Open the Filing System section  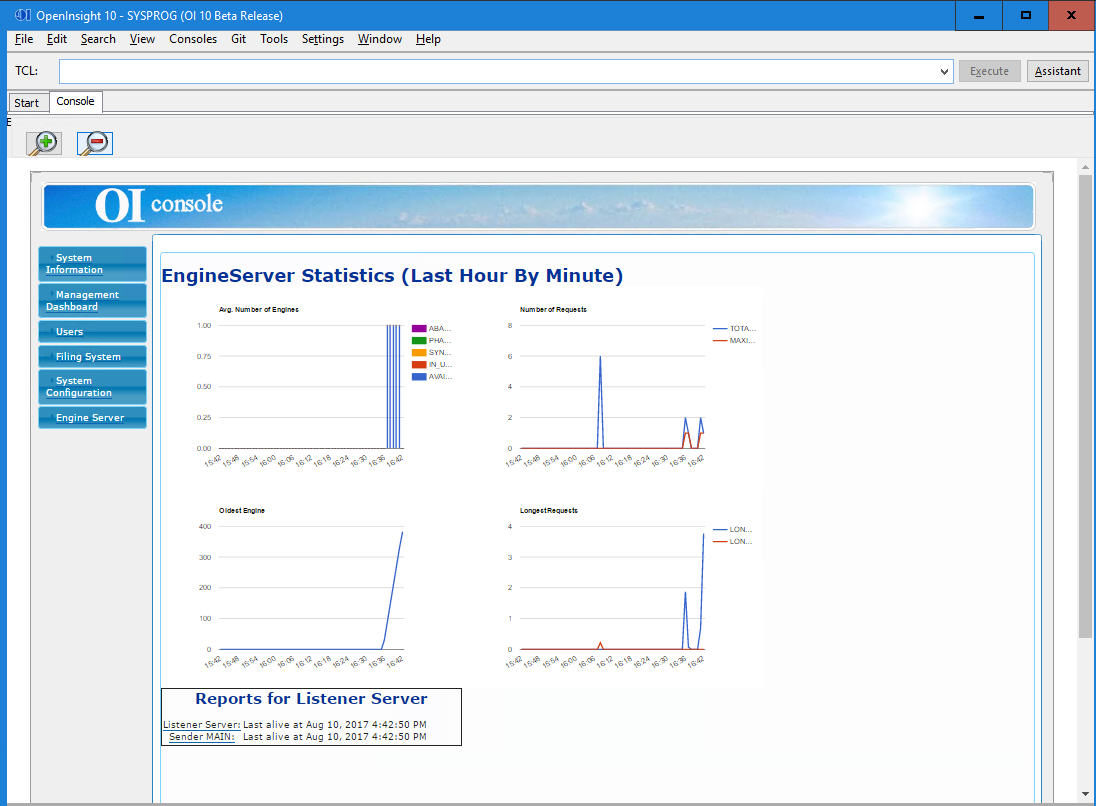(x=92, y=357)
